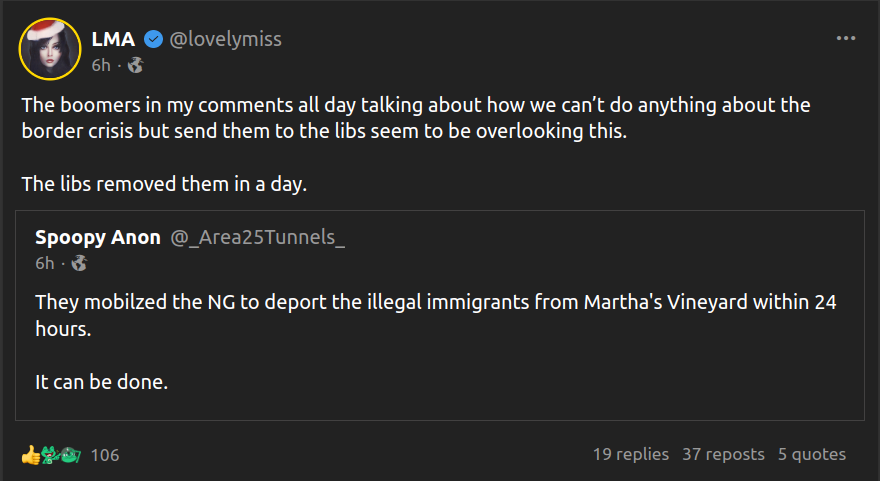Click main post text about border crisis
Viewport: 880px width, 481px height.
[415, 118]
